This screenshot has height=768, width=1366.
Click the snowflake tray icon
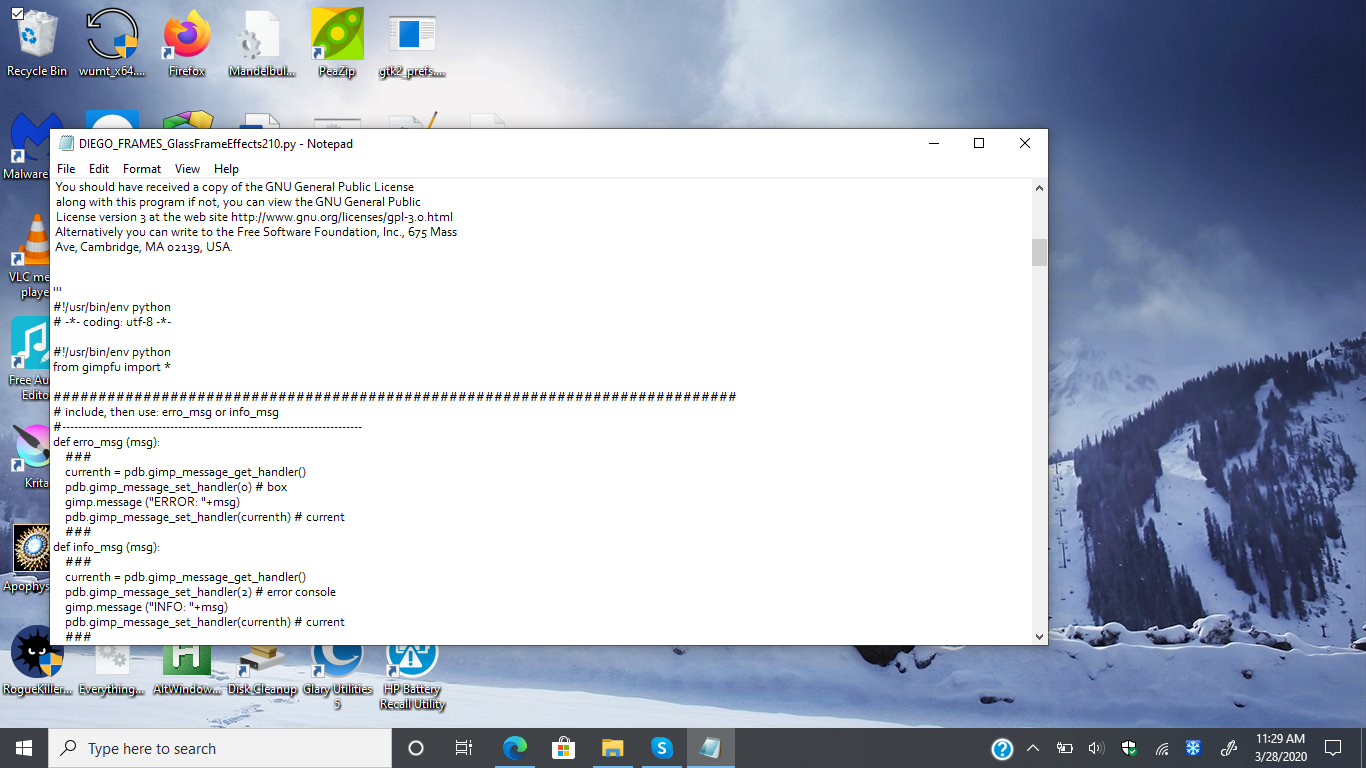click(1193, 748)
